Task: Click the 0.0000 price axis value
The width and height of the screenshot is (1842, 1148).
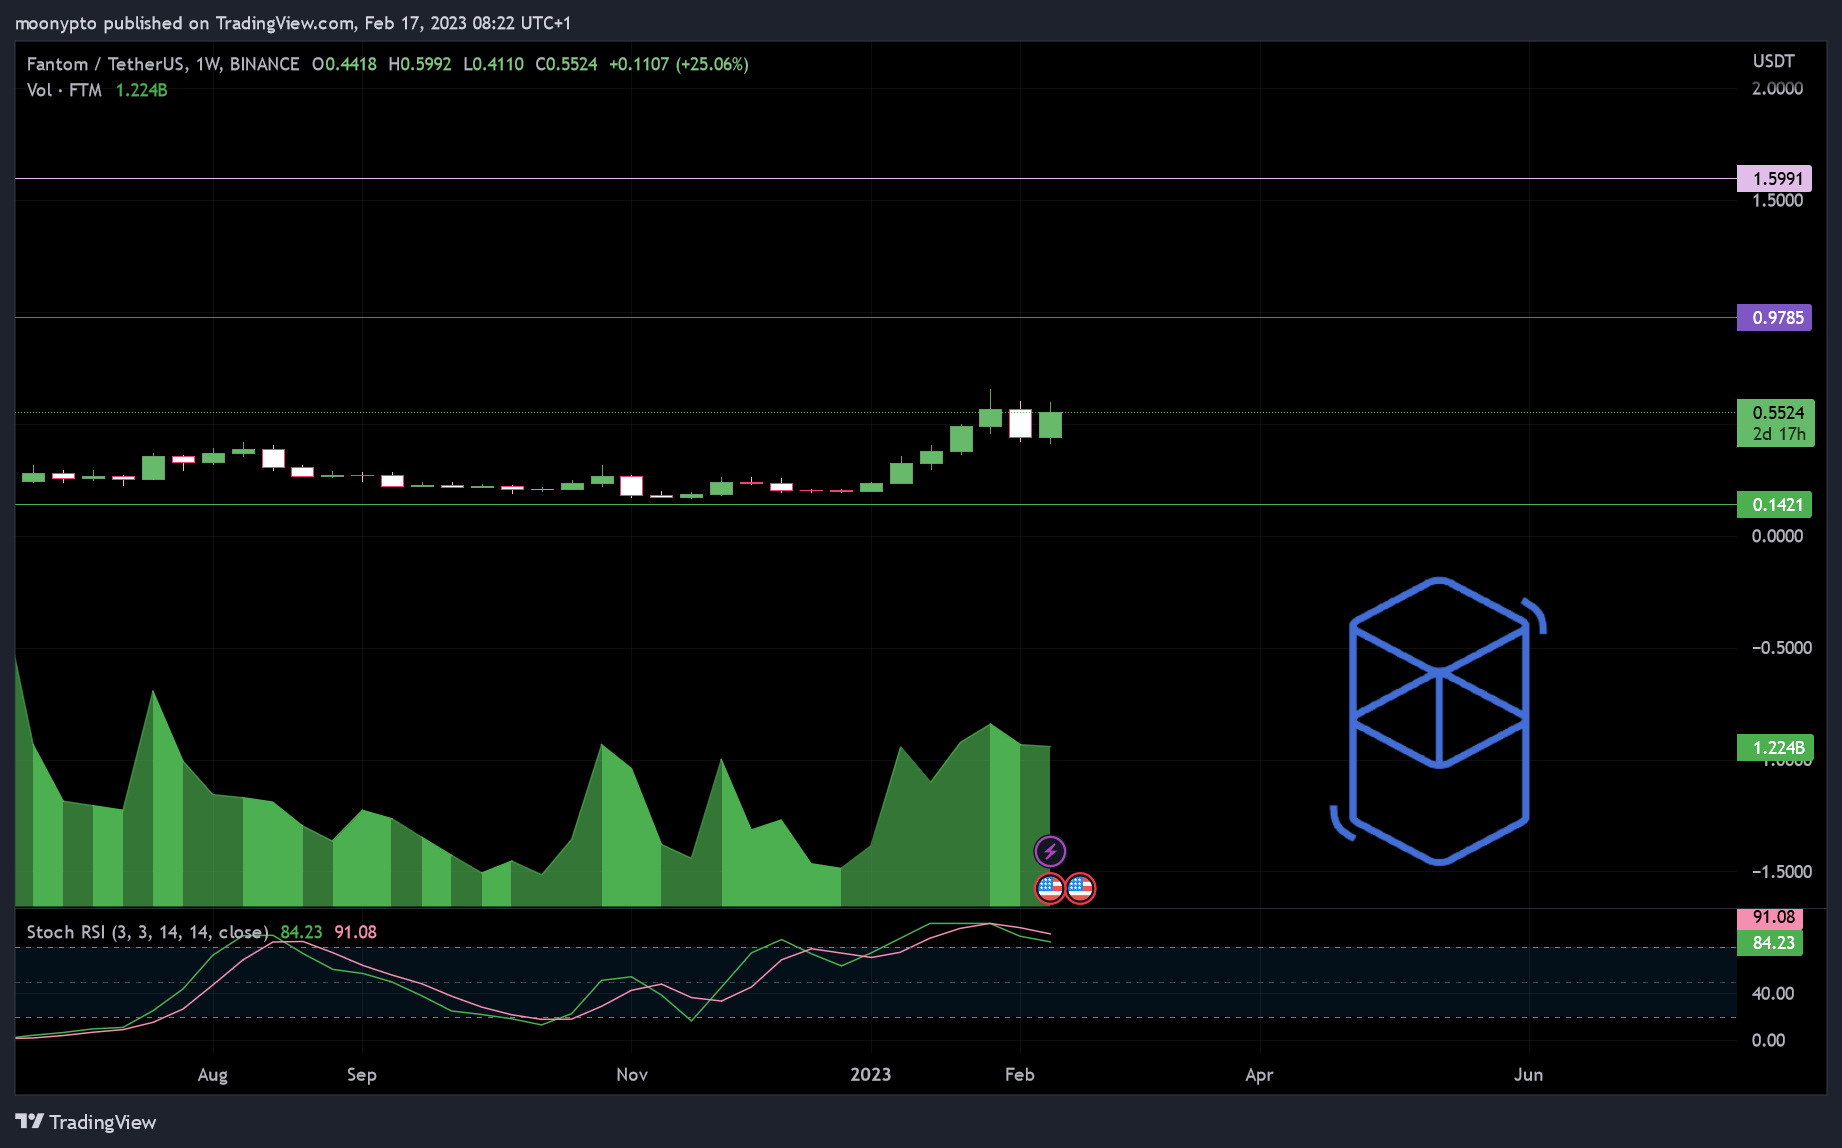Action: tap(1777, 537)
